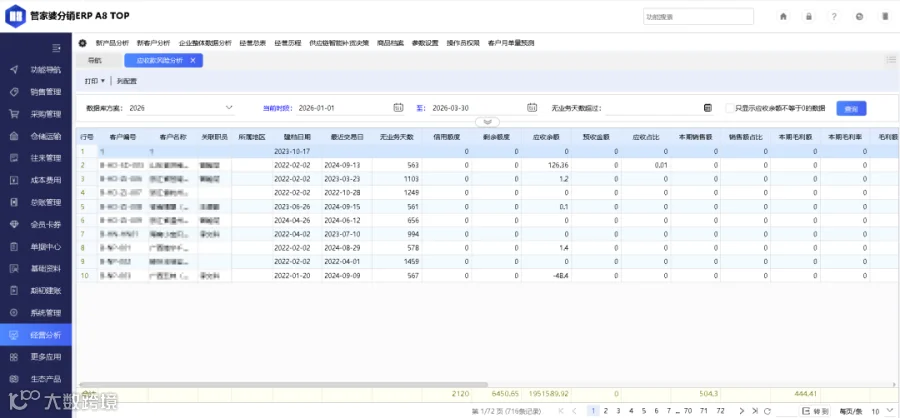Click the 应收余额 column header

point(546,137)
